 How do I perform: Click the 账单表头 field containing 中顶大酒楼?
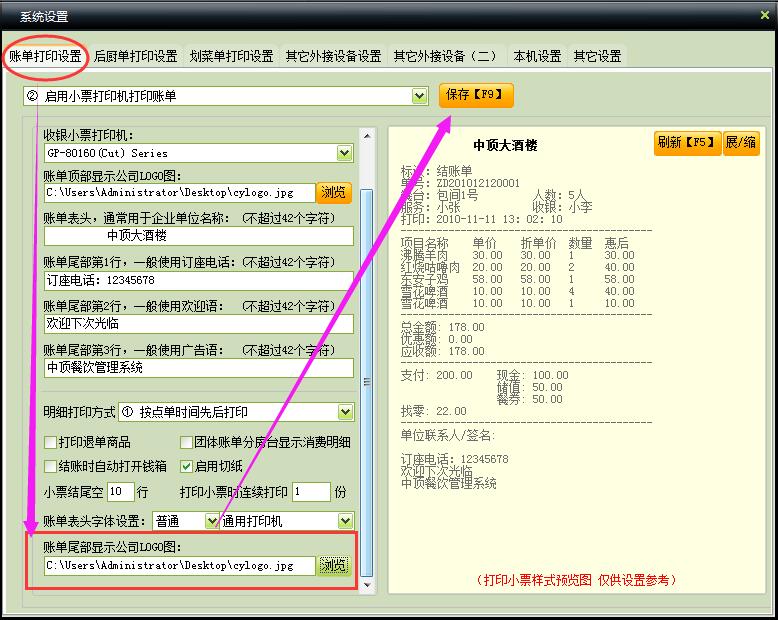(199, 236)
